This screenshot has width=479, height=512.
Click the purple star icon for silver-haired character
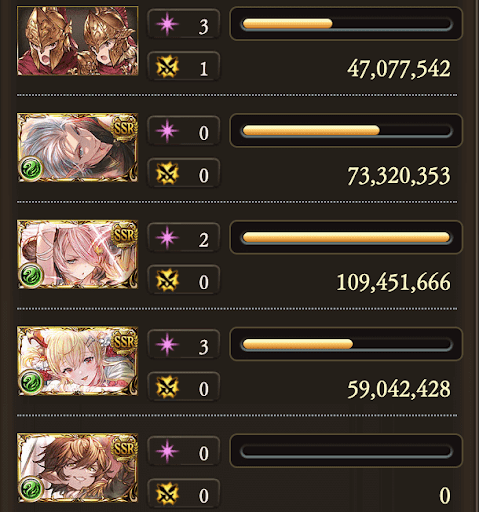pos(167,131)
